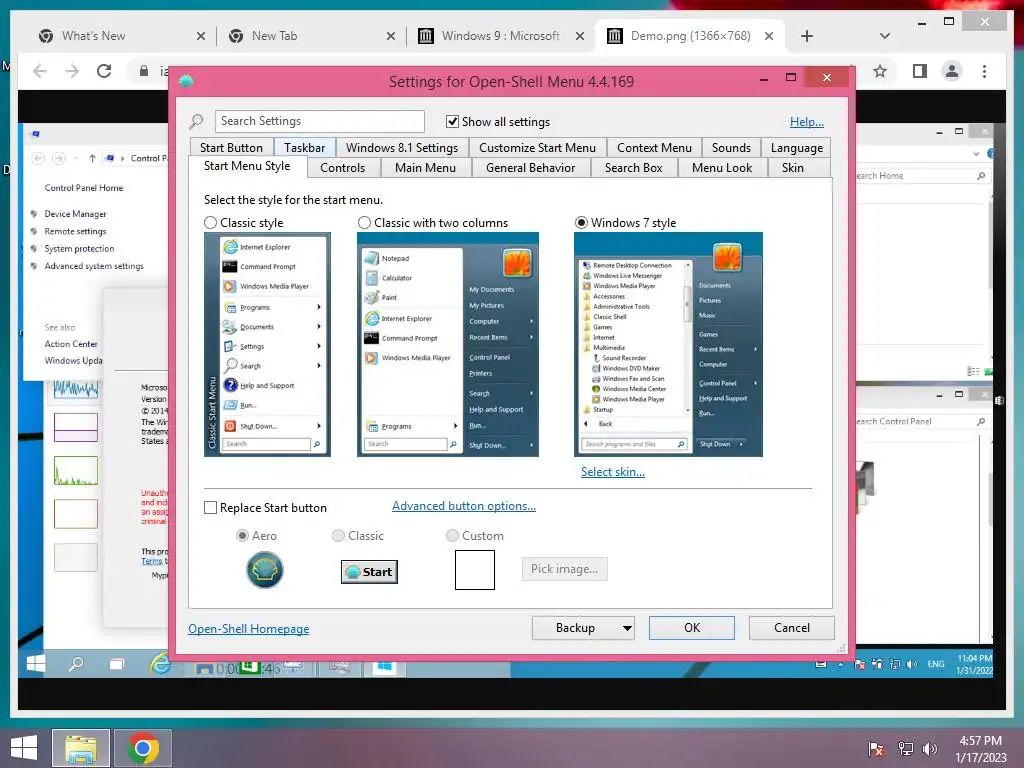Click the Chrome forward arrow icon
Viewport: 1024px width, 768px height.
click(72, 71)
